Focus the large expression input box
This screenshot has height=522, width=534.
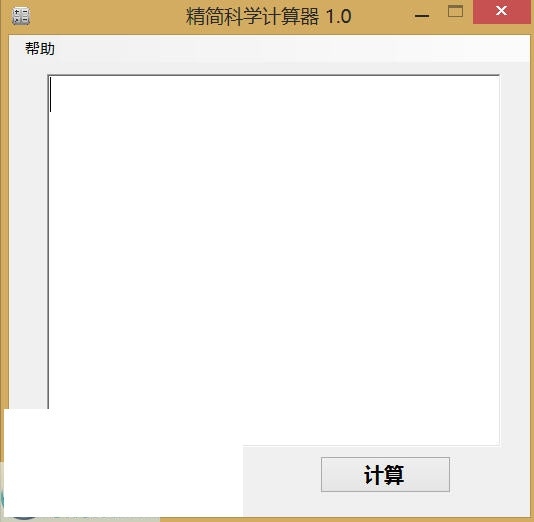274,259
